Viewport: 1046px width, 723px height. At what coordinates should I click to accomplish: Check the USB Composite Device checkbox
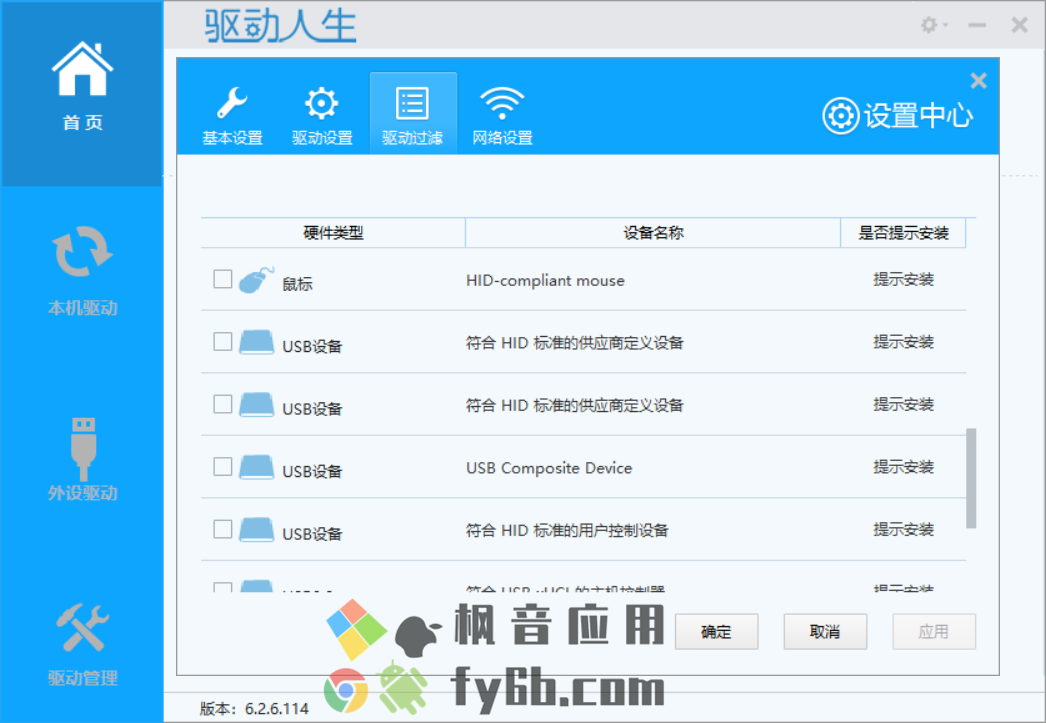223,466
